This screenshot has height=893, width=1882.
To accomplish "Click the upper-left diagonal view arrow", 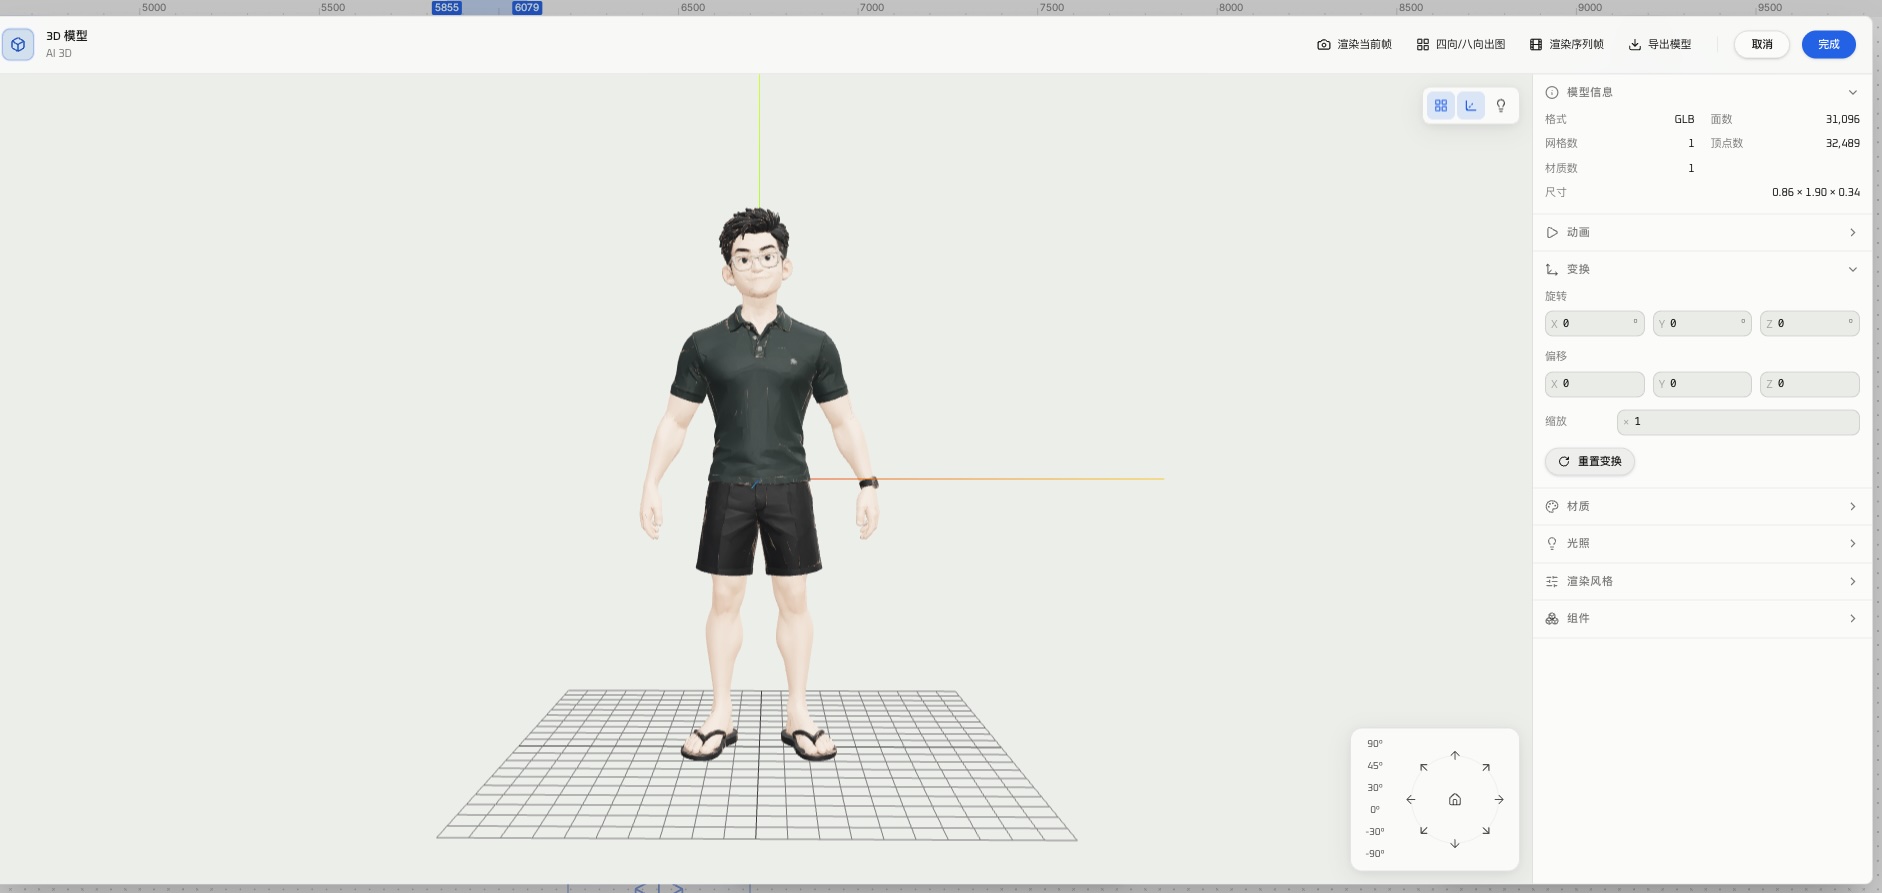I will (x=1424, y=768).
